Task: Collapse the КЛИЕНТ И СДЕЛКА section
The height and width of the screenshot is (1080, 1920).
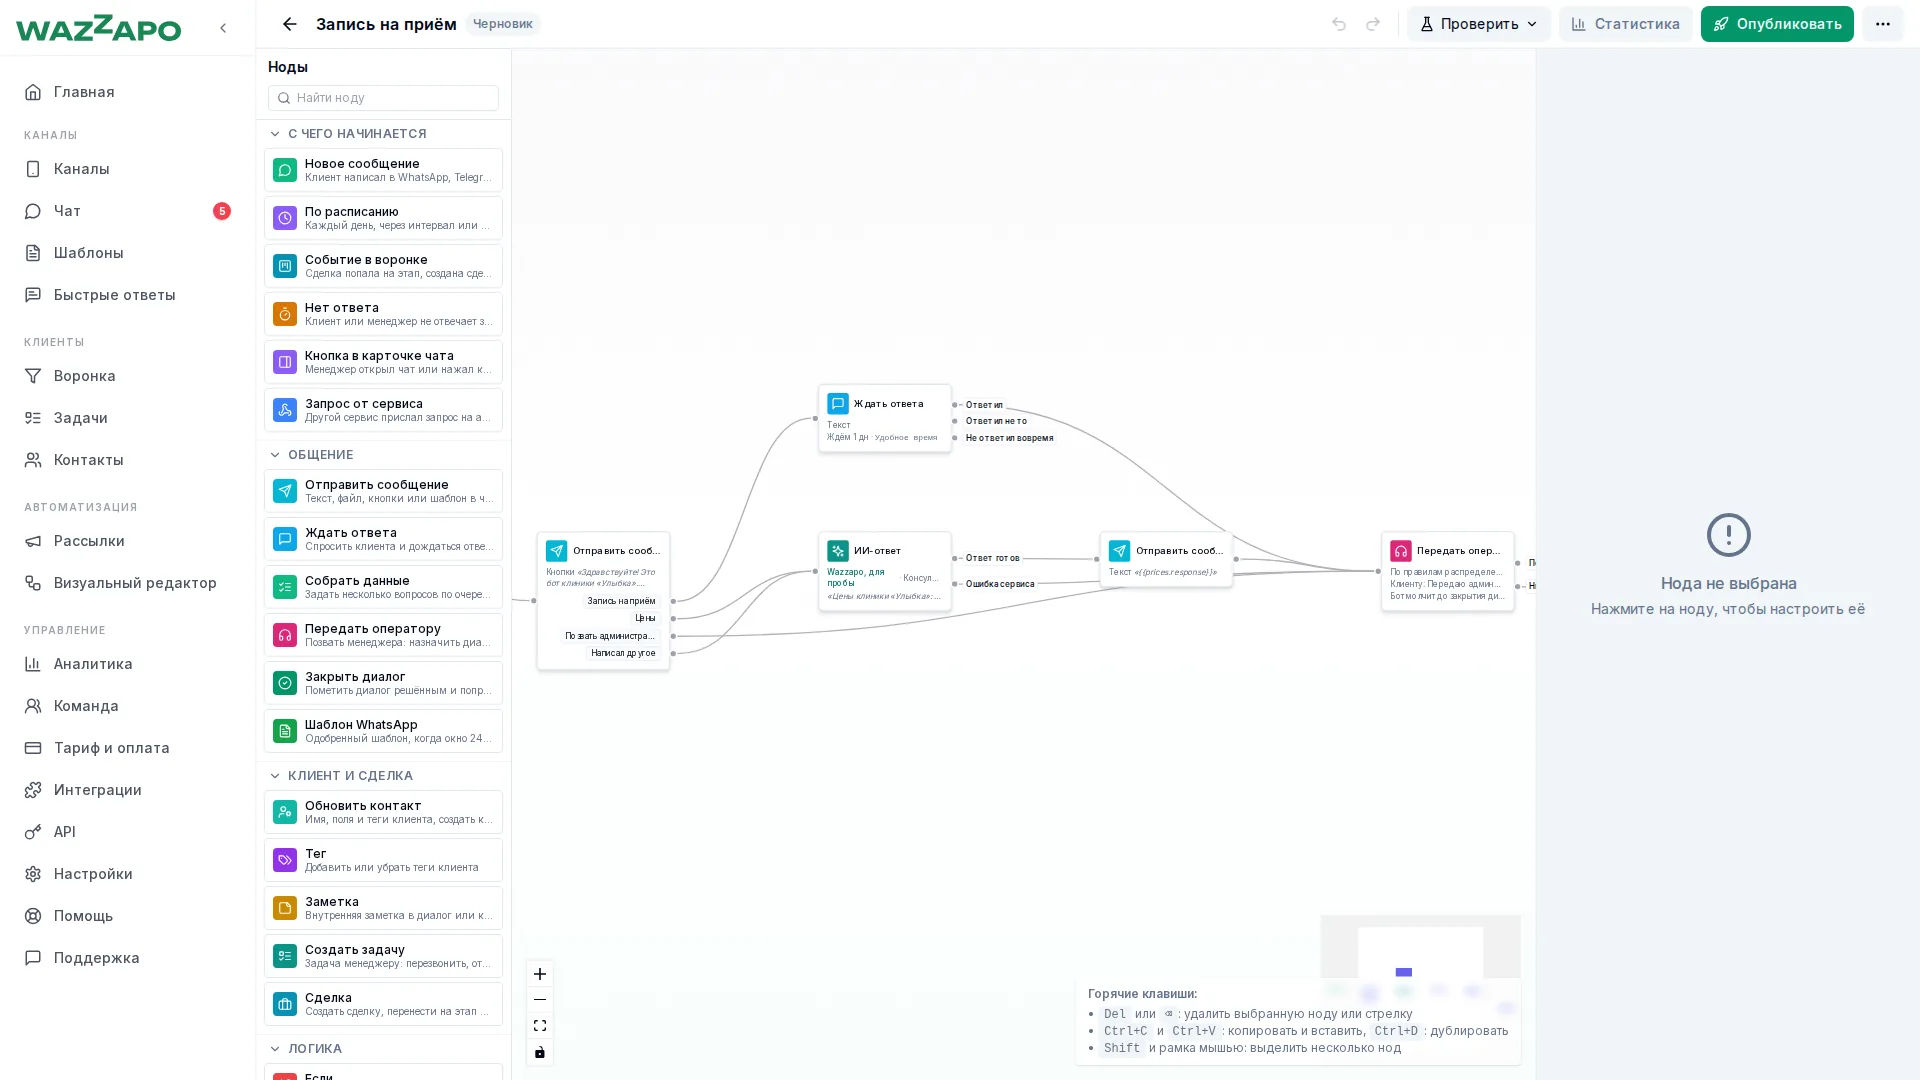Action: pos(275,776)
